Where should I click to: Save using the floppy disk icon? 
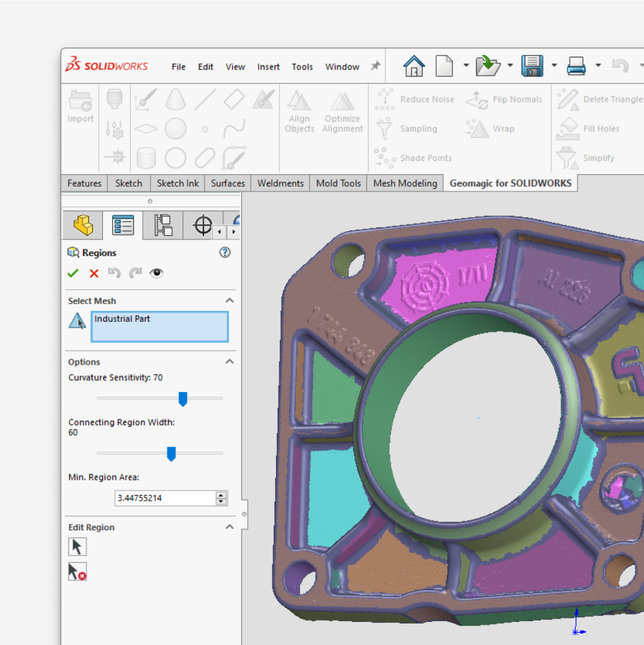coord(532,66)
